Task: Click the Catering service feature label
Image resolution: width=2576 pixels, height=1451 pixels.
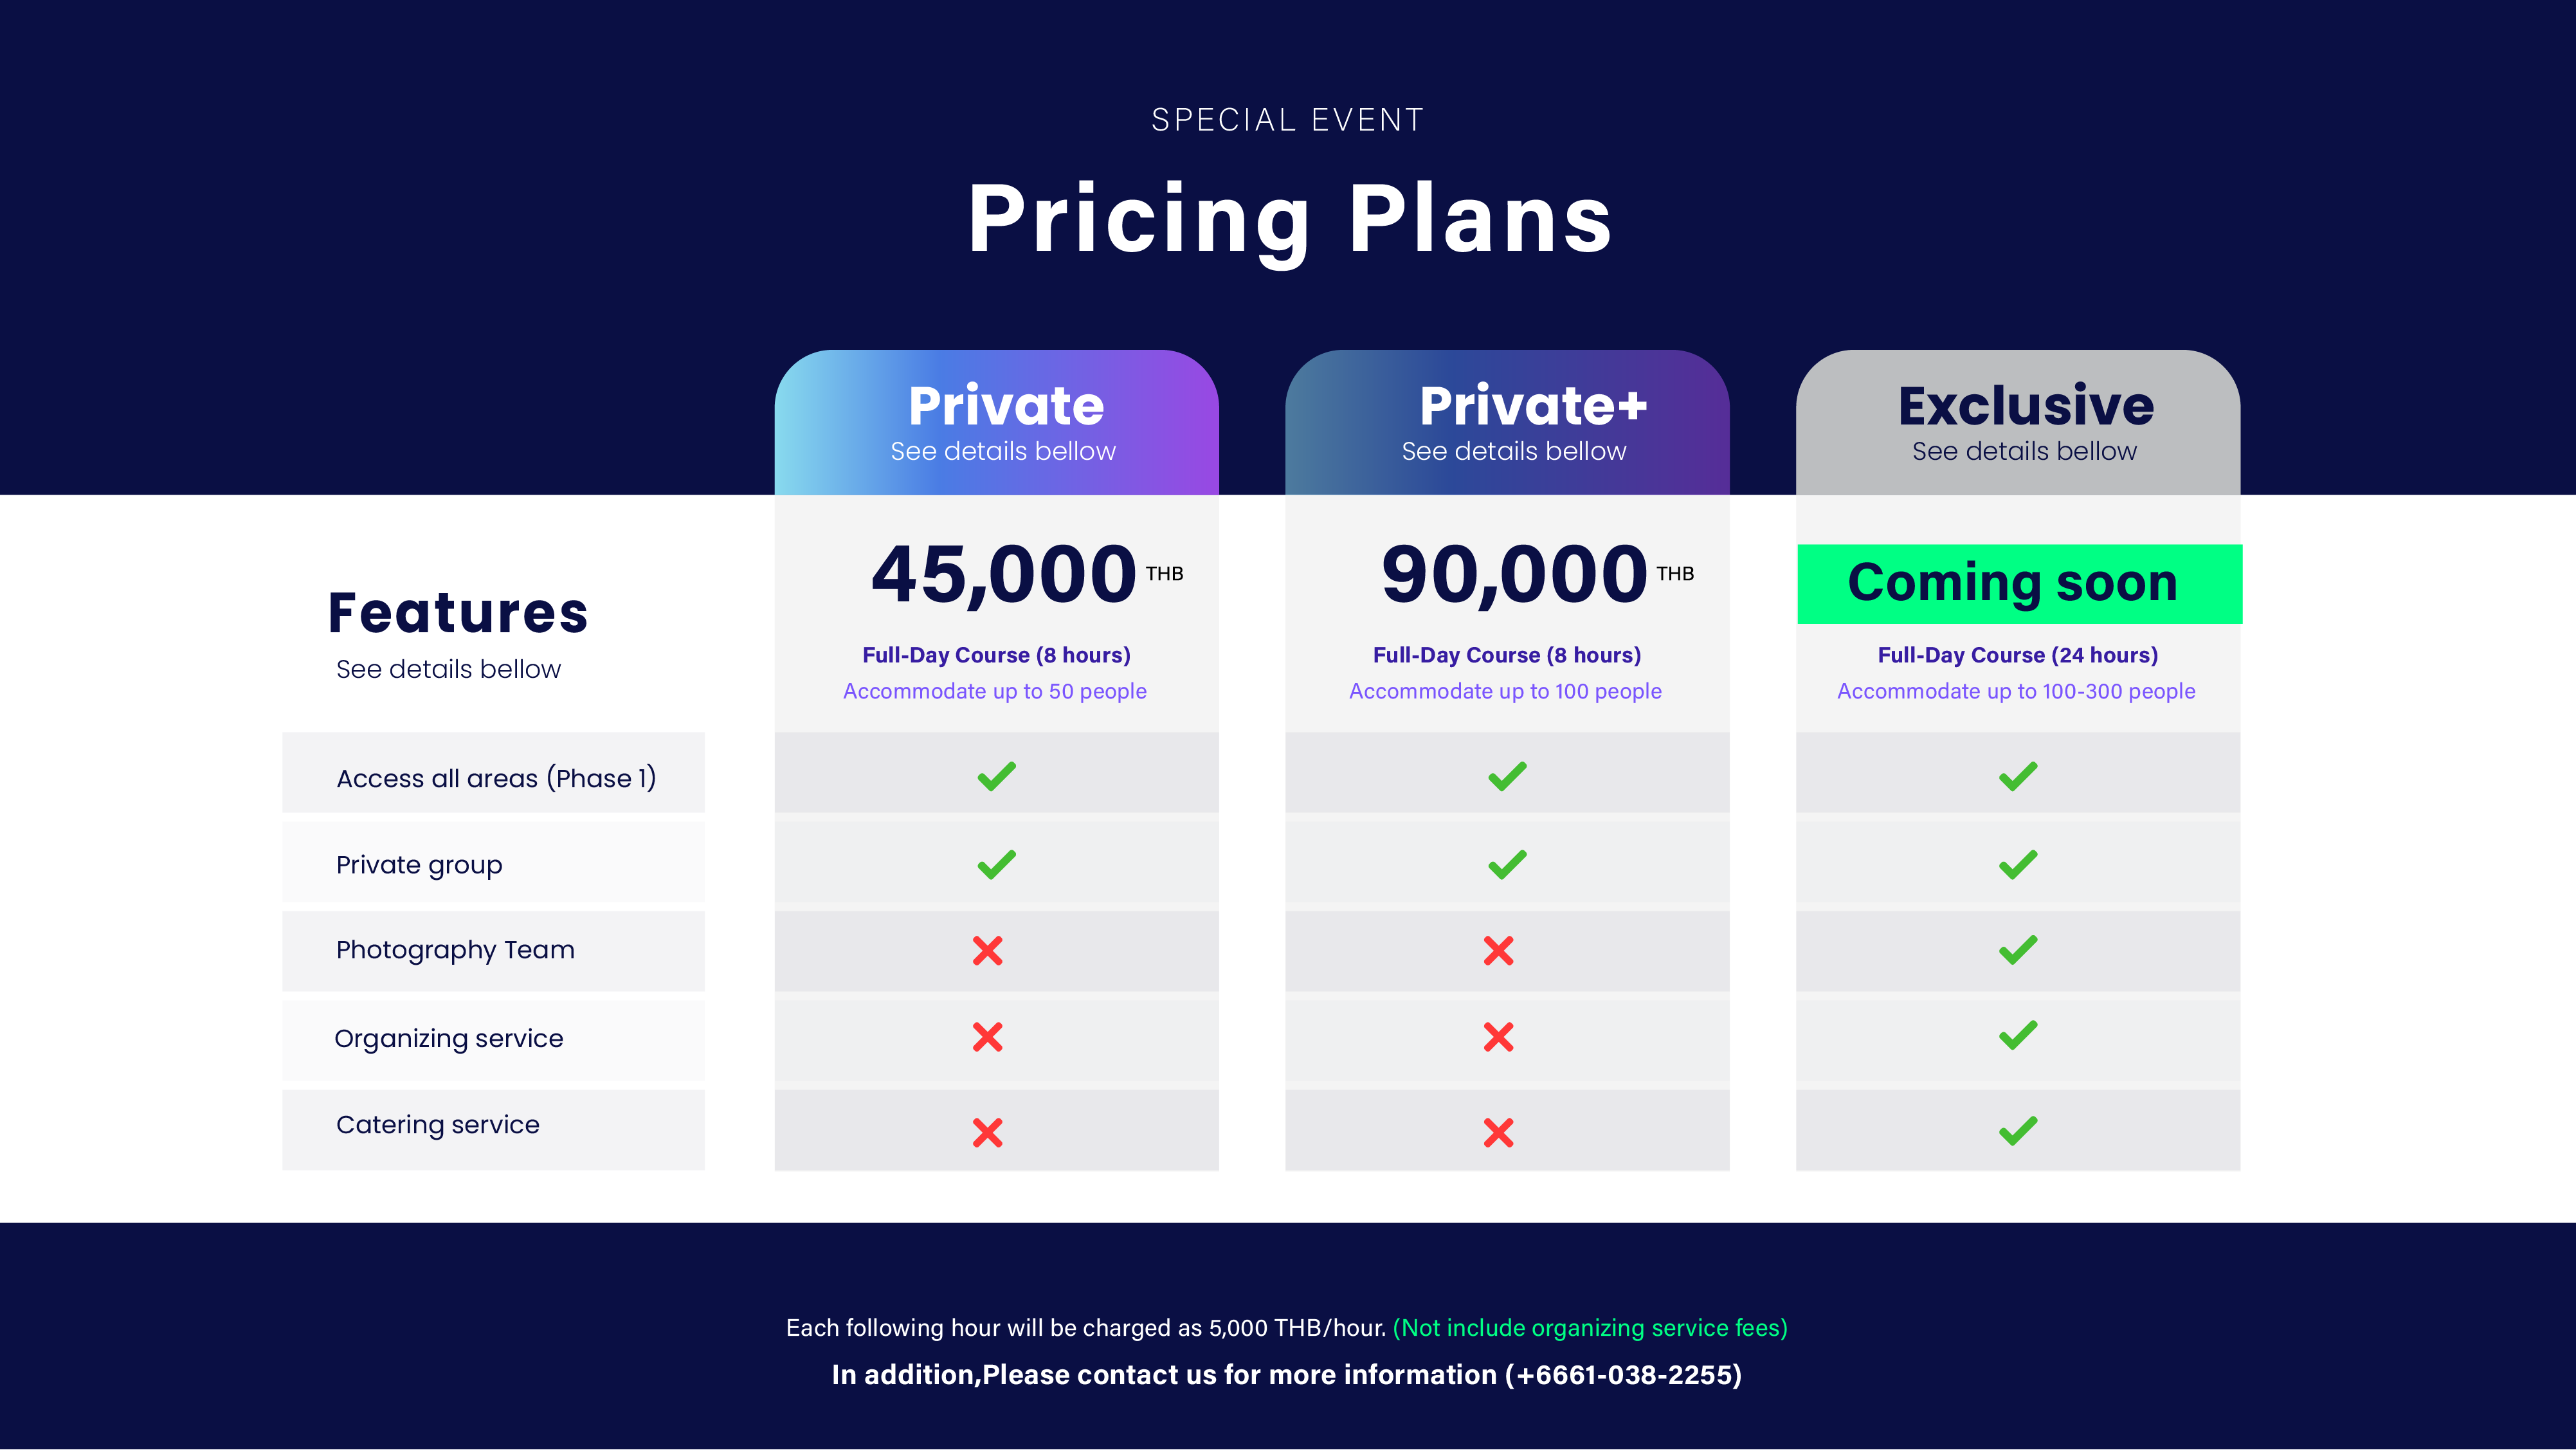Action: (438, 1125)
